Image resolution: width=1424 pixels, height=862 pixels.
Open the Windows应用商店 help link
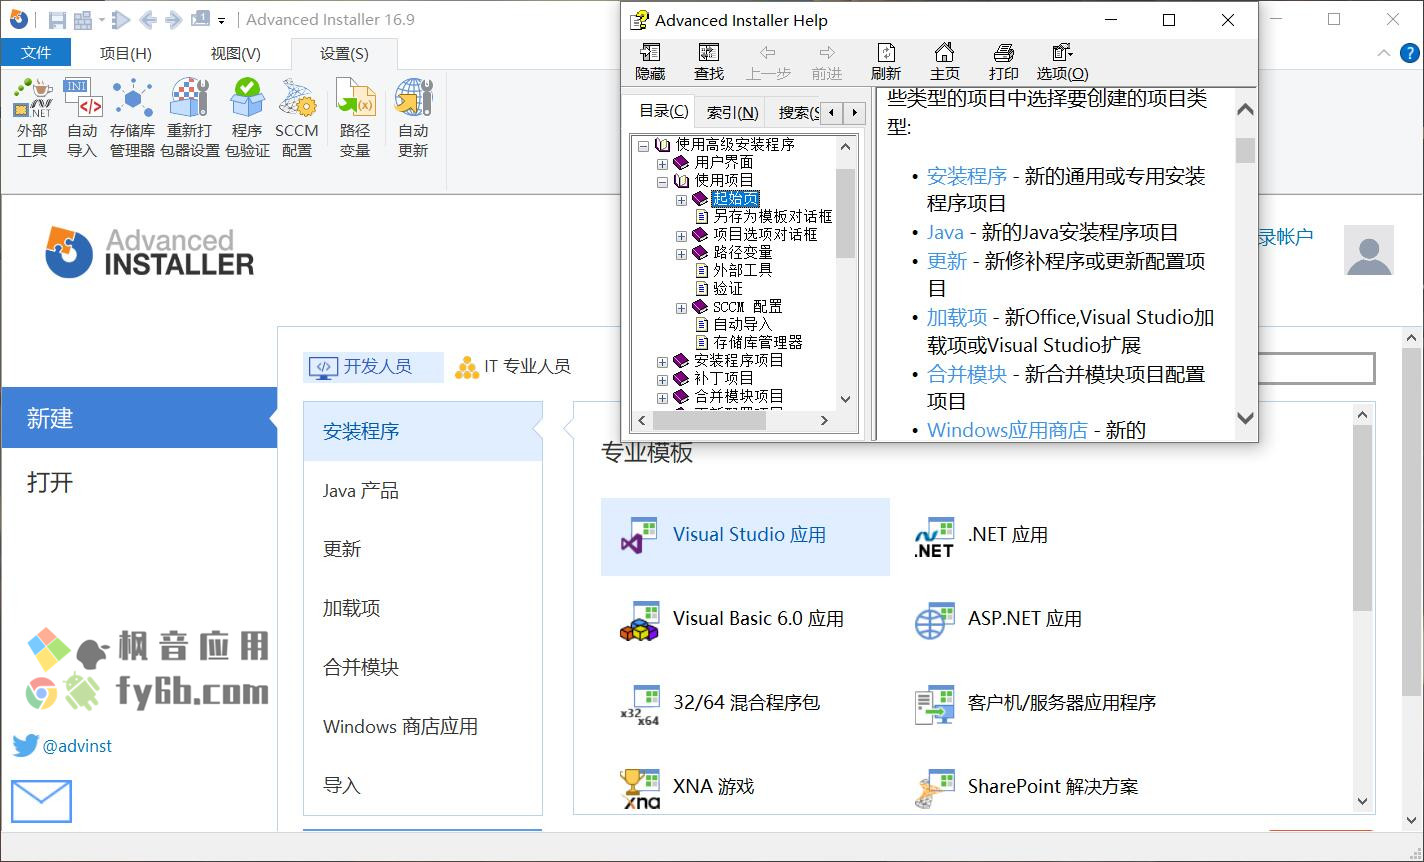pos(1007,430)
